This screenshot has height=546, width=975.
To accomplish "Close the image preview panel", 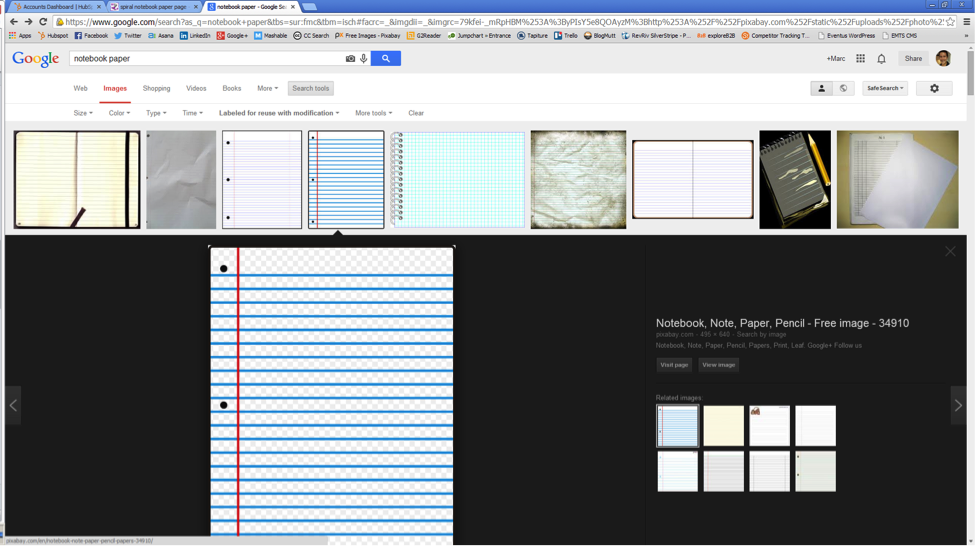I will click(x=950, y=251).
